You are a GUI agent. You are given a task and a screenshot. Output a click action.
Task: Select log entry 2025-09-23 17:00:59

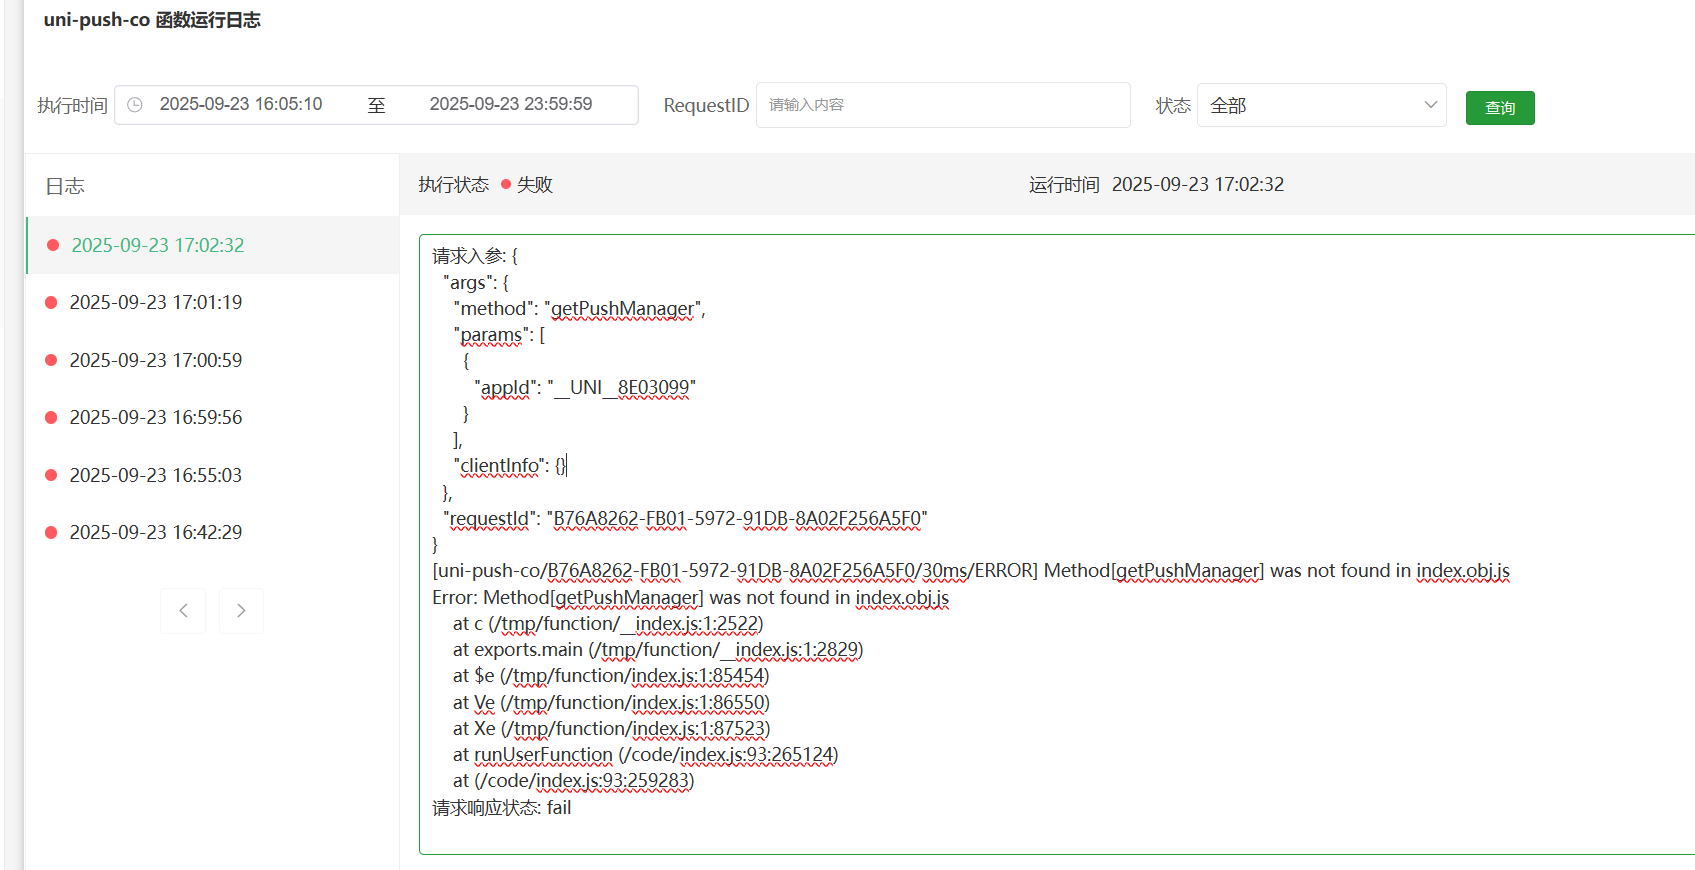(212, 360)
